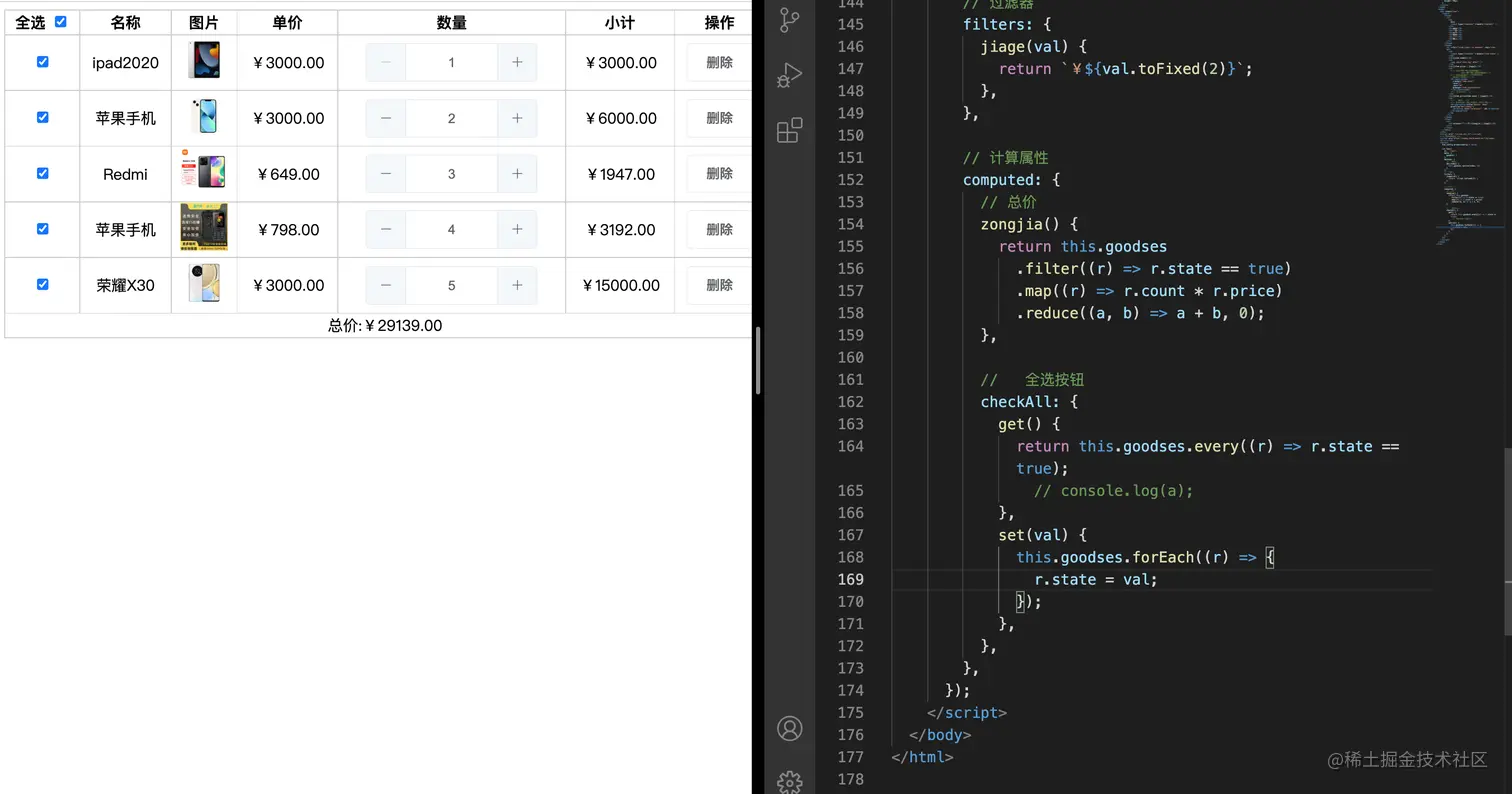Click the product image beside ¥6000.00 苹果手机
Screen dimensions: 1512x794
(204, 116)
